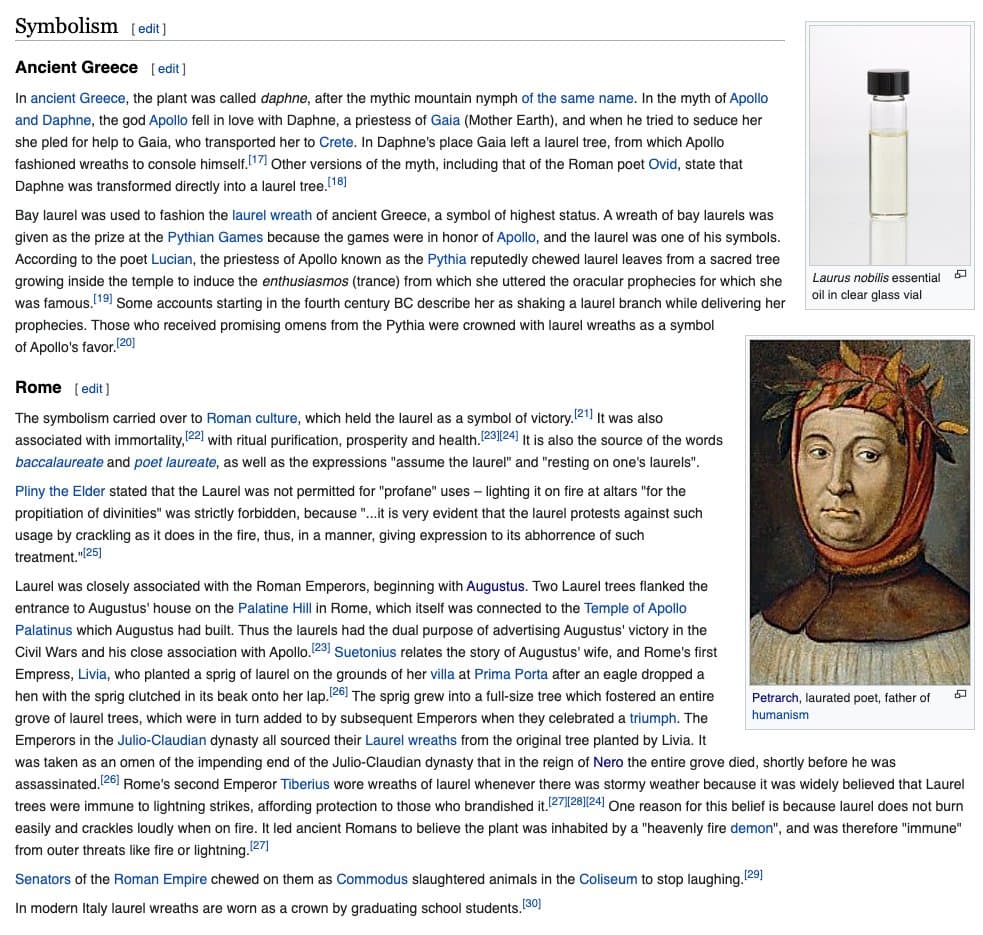The height and width of the screenshot is (935, 983).
Task: Open the Palatine Hill link
Action: click(275, 608)
